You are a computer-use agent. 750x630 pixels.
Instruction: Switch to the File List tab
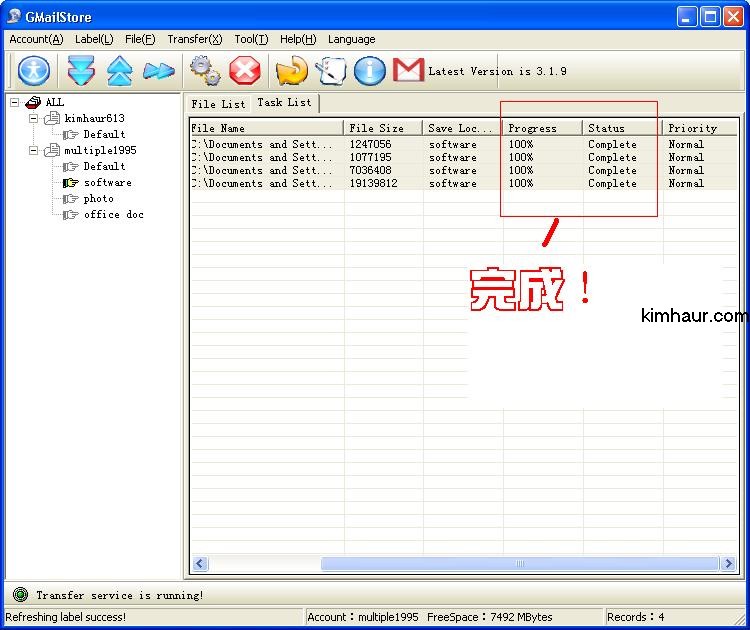(218, 104)
